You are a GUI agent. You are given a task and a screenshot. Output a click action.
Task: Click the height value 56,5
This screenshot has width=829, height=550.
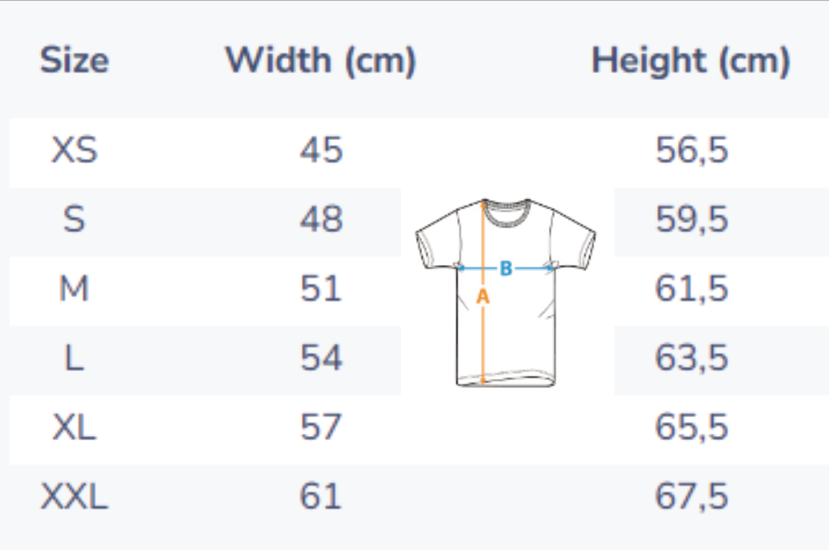[x=692, y=151]
